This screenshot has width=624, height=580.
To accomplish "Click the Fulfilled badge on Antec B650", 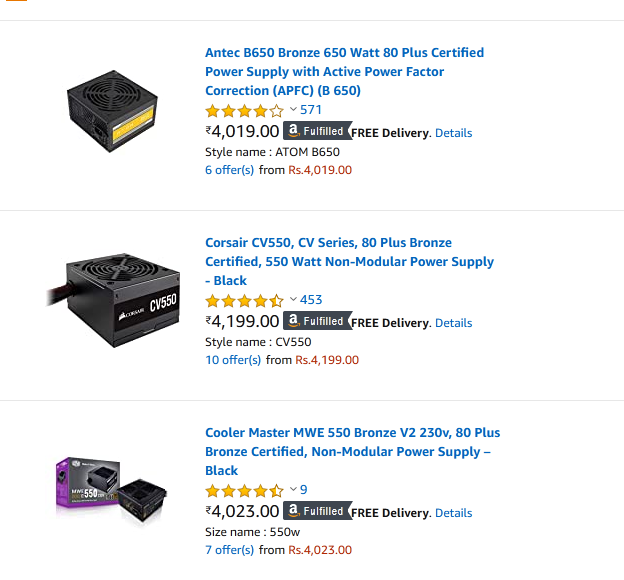I will click(315, 131).
